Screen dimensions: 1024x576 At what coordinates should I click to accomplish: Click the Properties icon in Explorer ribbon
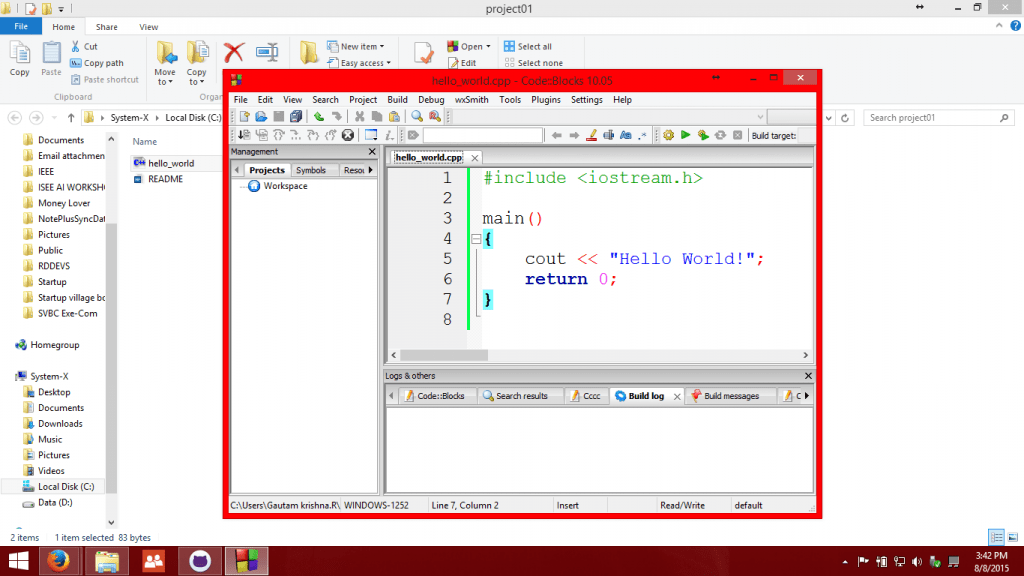423,54
